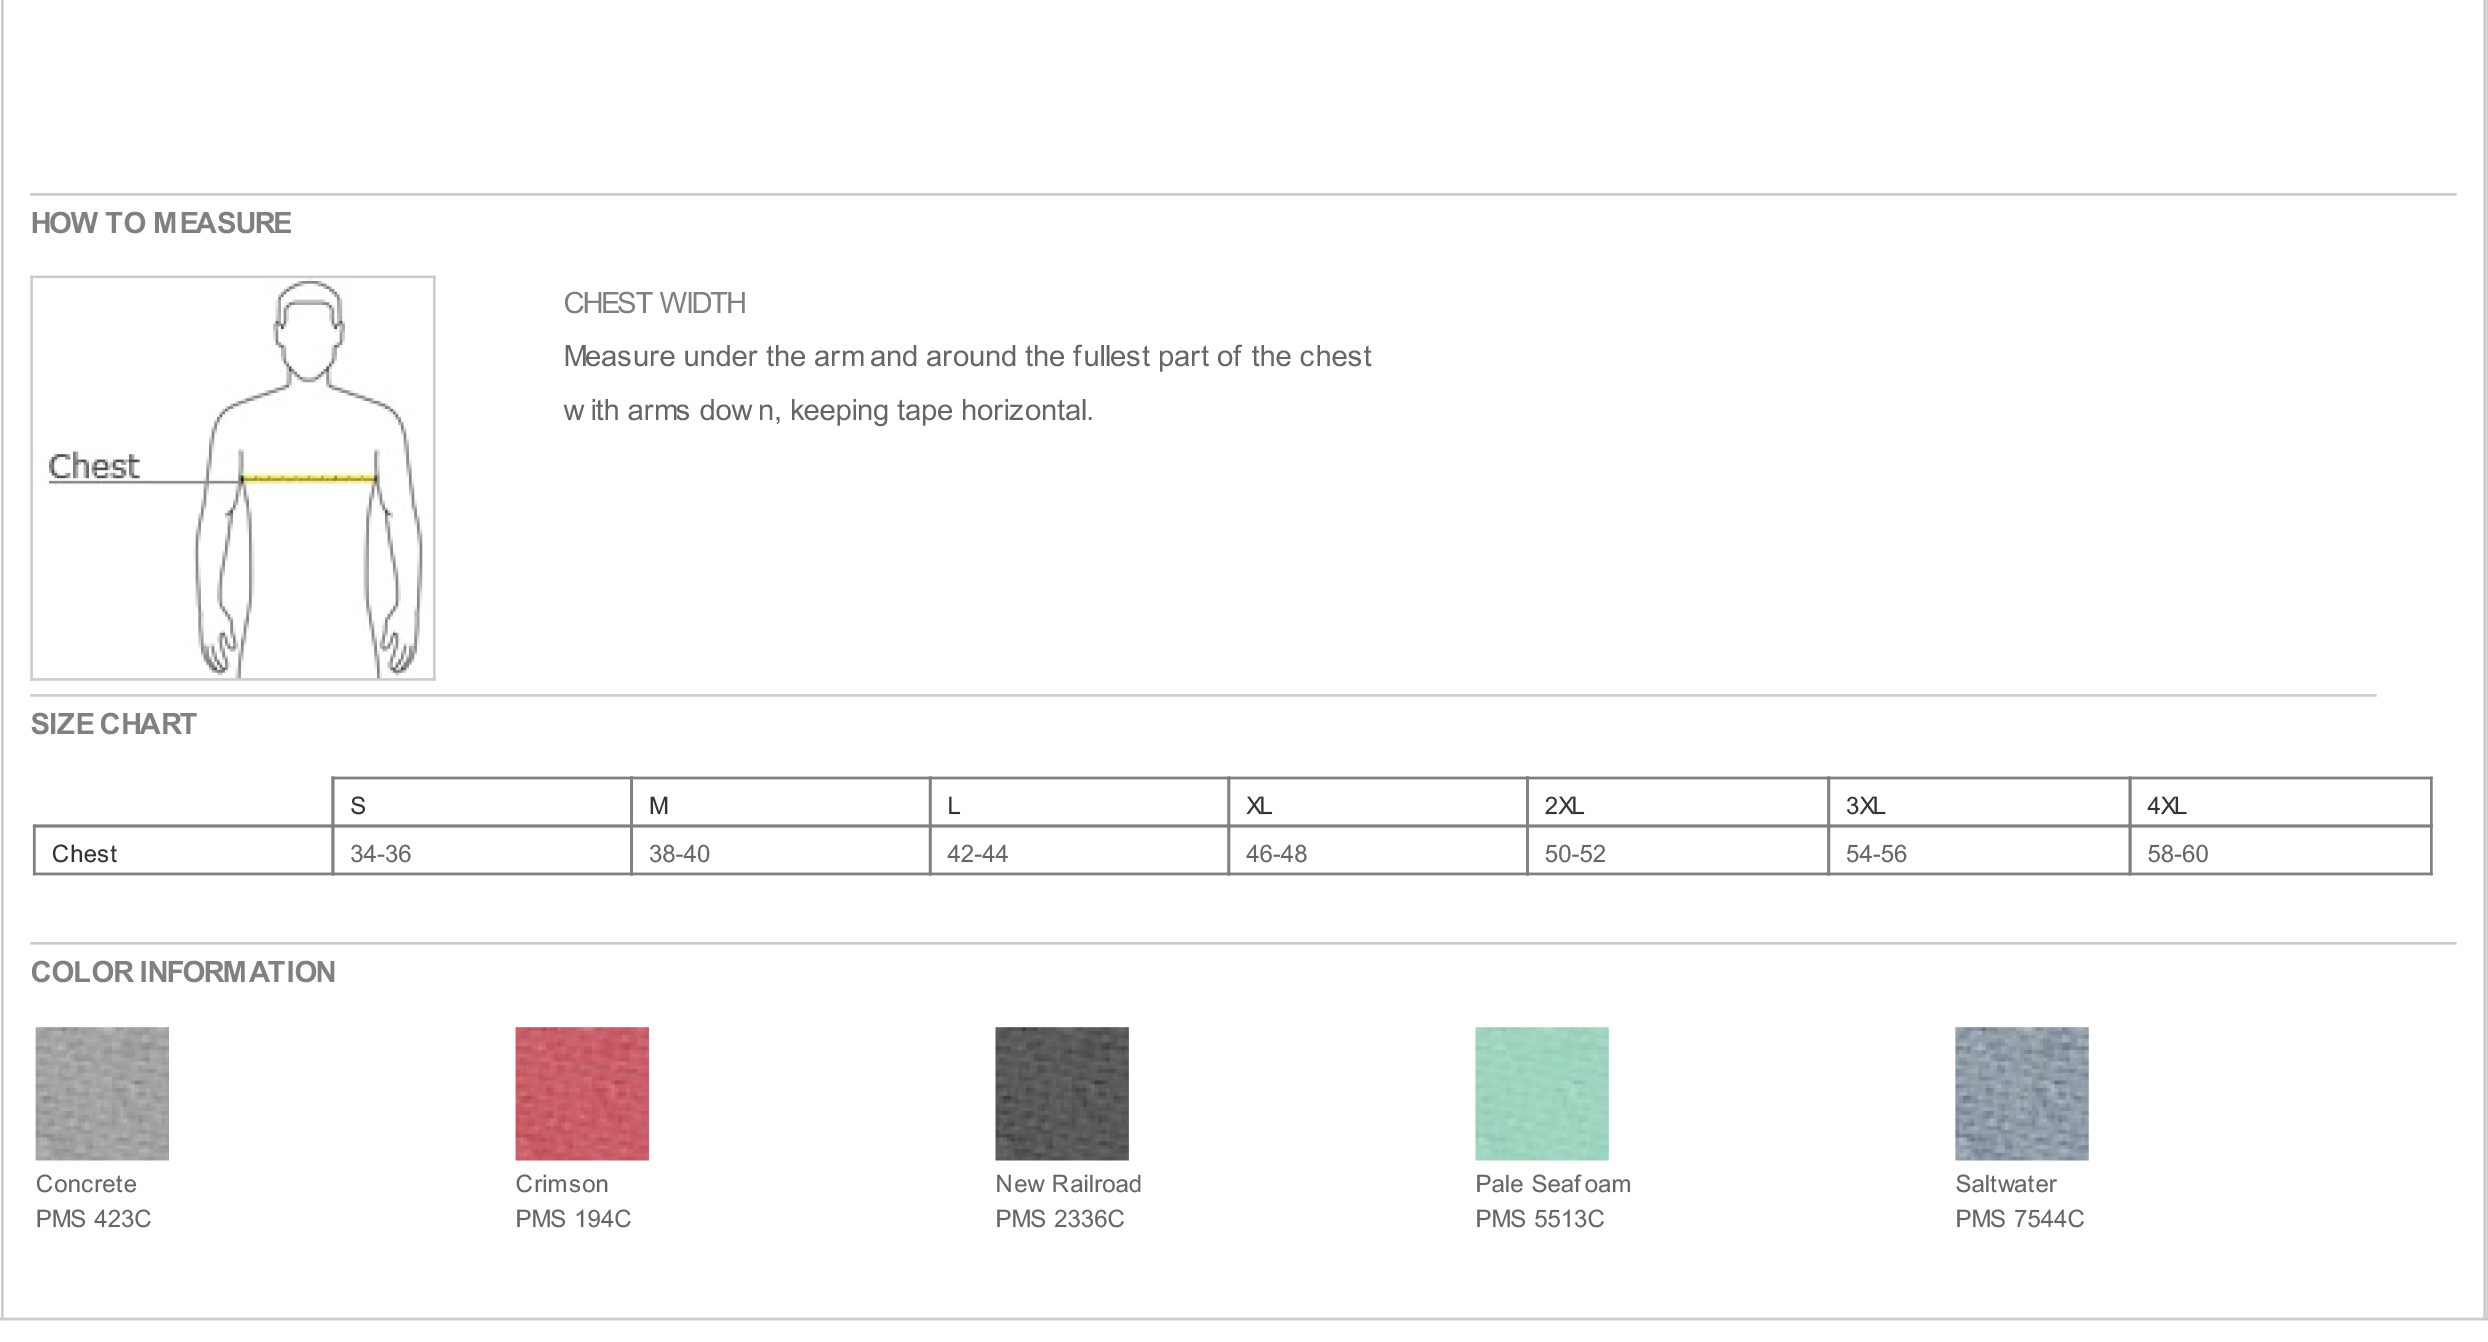Image resolution: width=2488 pixels, height=1342 pixels.
Task: Click the Chest row label cell
Action: pyautogui.click(x=183, y=852)
